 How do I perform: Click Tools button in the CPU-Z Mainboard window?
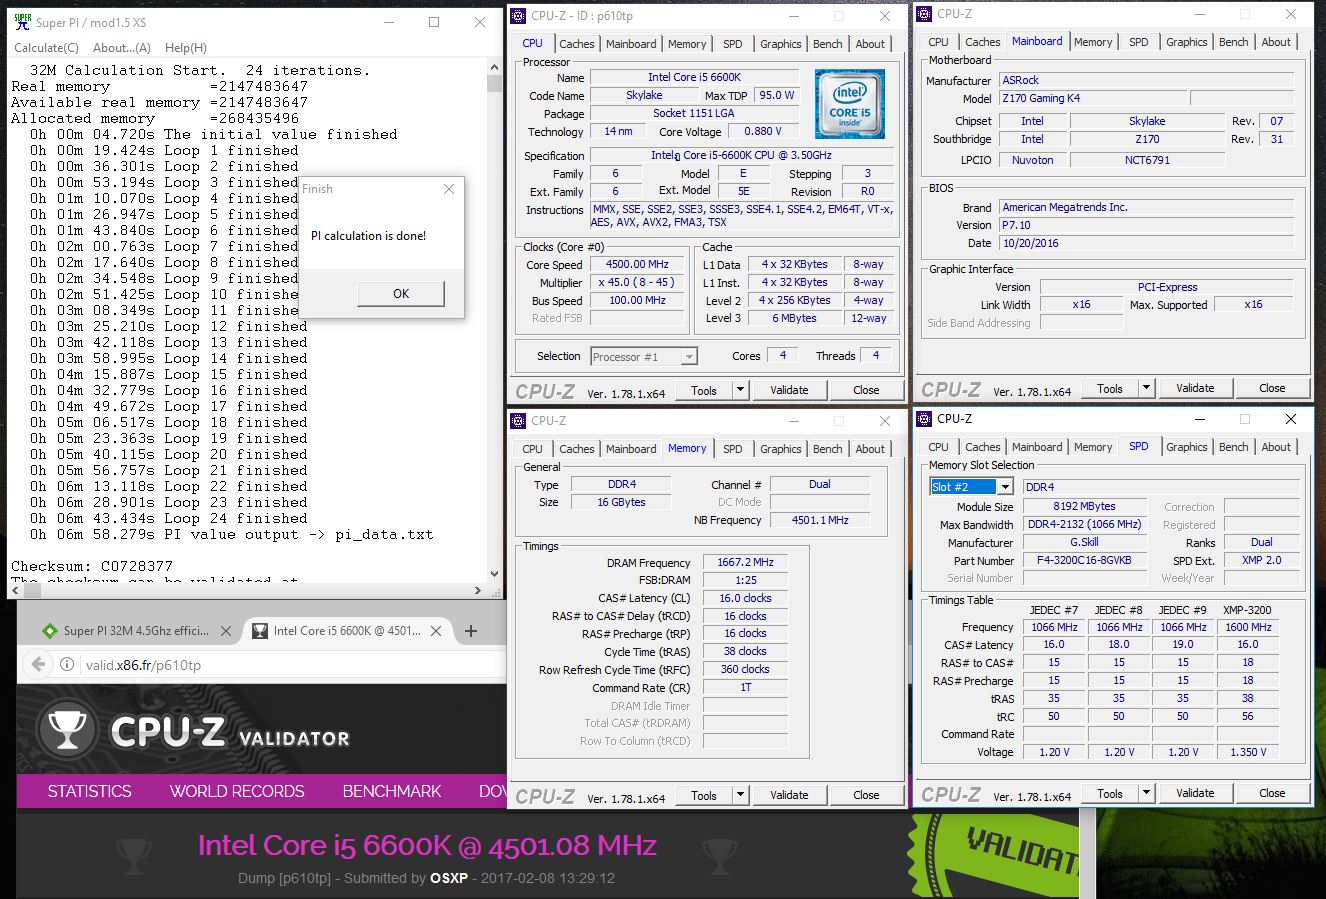[1110, 388]
